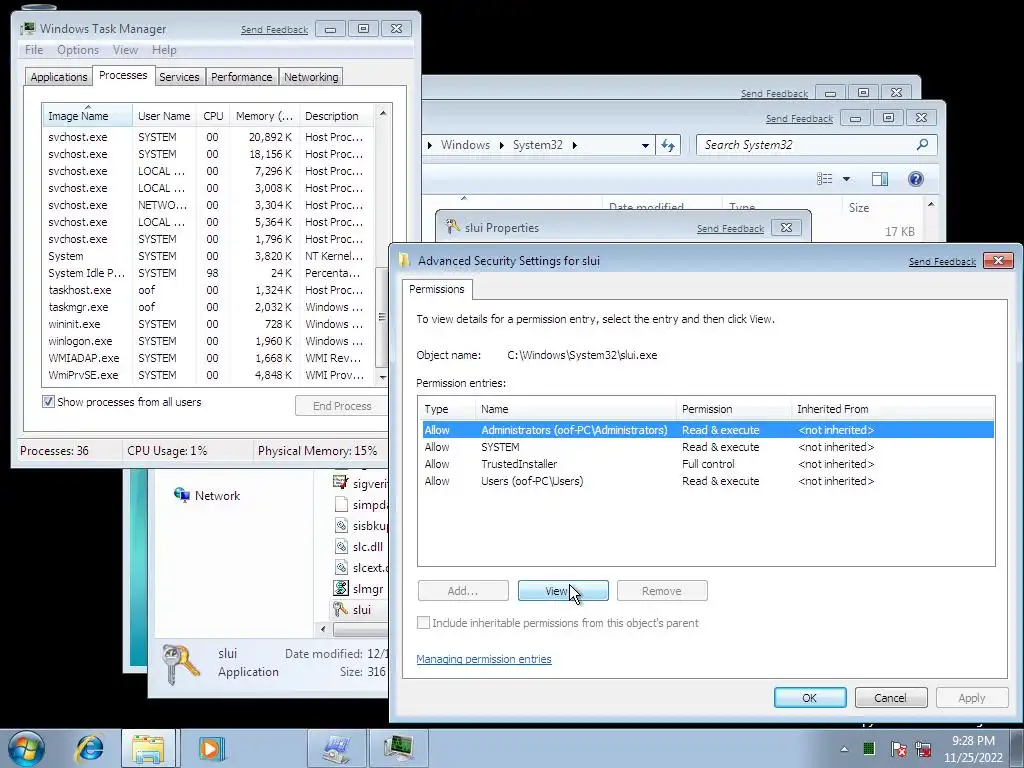Switch to the Performance tab

tap(242, 76)
